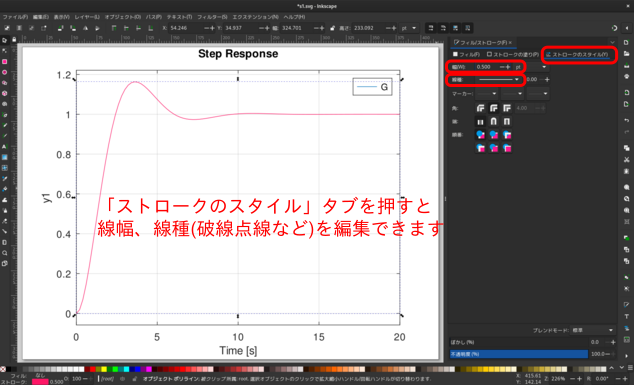Screen dimensions: 634x385
Task: Open the pt unit dropdown in toolbar
Action: pos(408,28)
